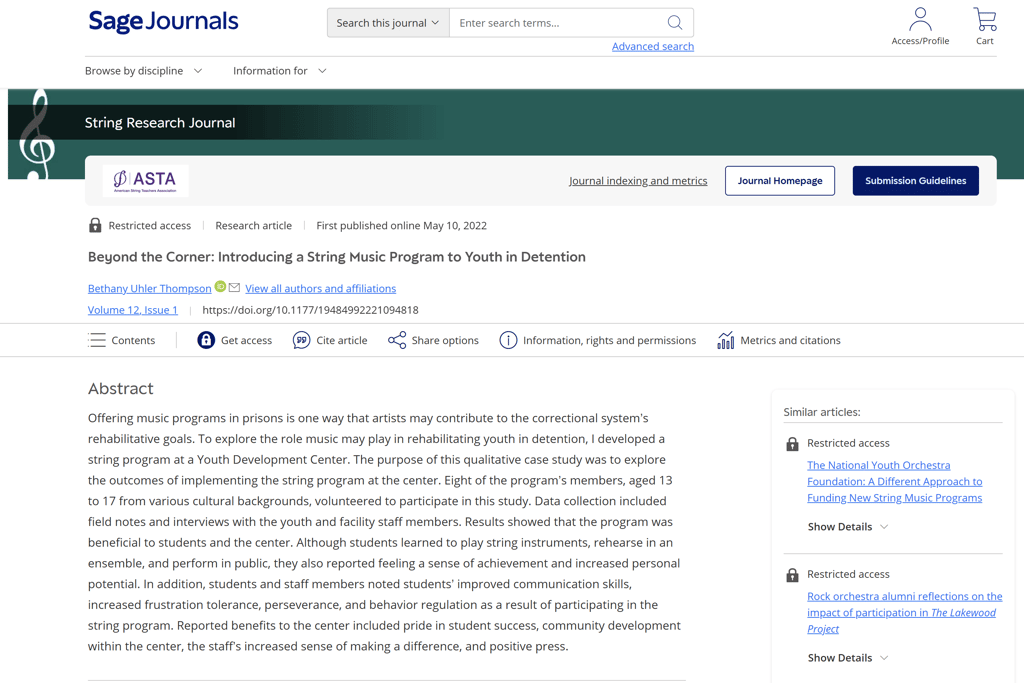
Task: Click the Cite article quote icon
Action: [301, 340]
